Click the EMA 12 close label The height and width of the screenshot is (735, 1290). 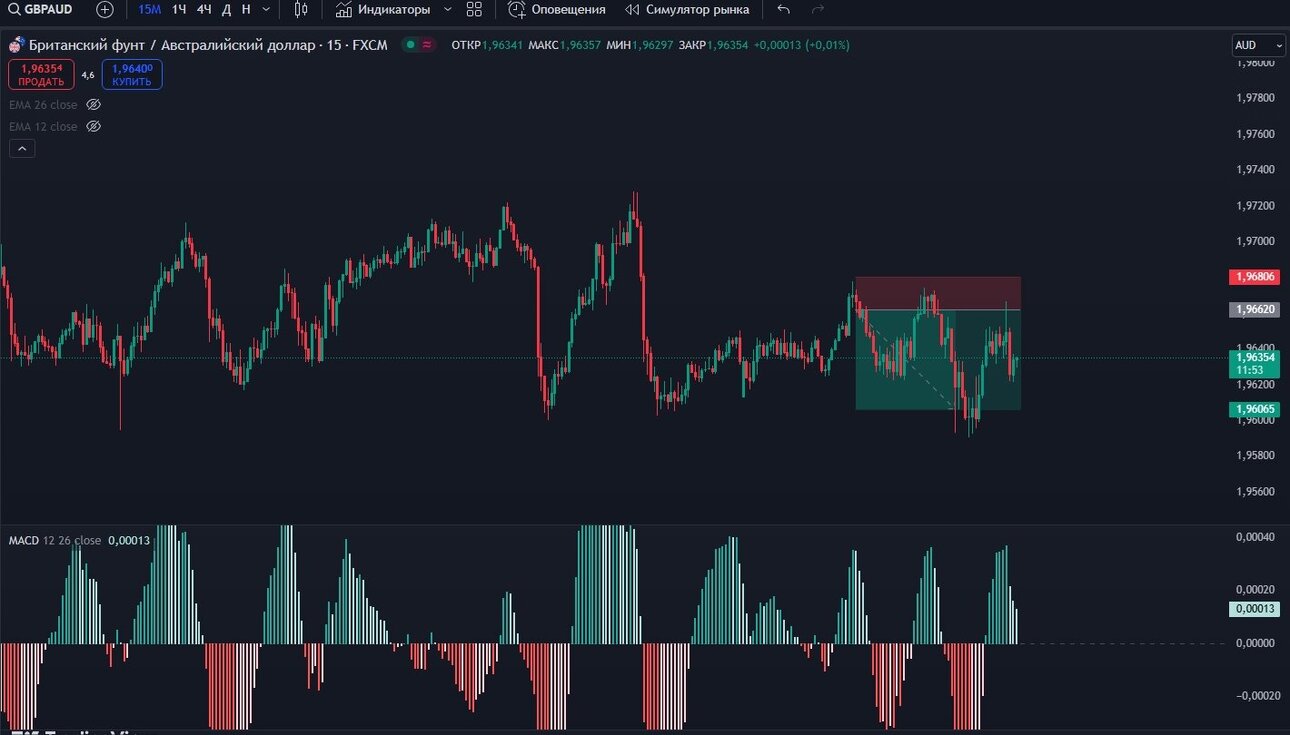pos(43,127)
